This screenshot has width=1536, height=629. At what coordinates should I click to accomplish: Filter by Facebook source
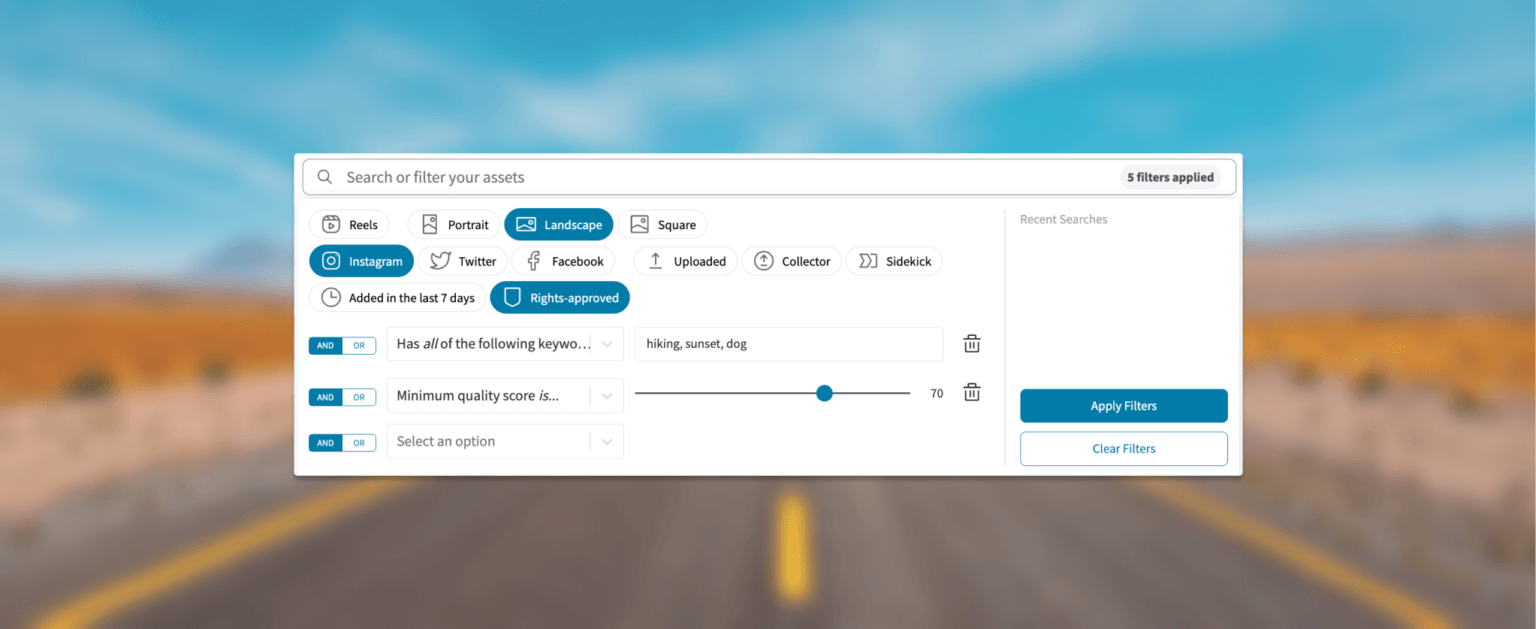point(565,261)
